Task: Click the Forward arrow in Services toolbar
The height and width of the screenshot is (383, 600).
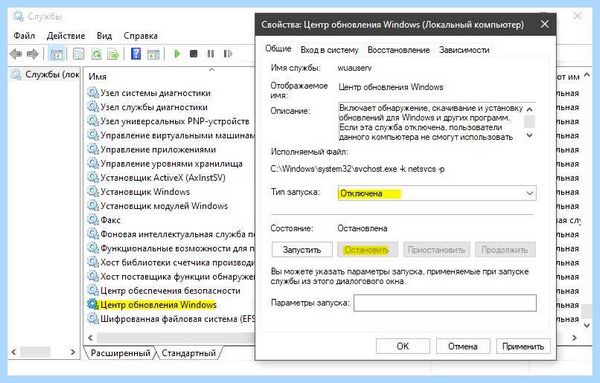Action: coord(33,54)
